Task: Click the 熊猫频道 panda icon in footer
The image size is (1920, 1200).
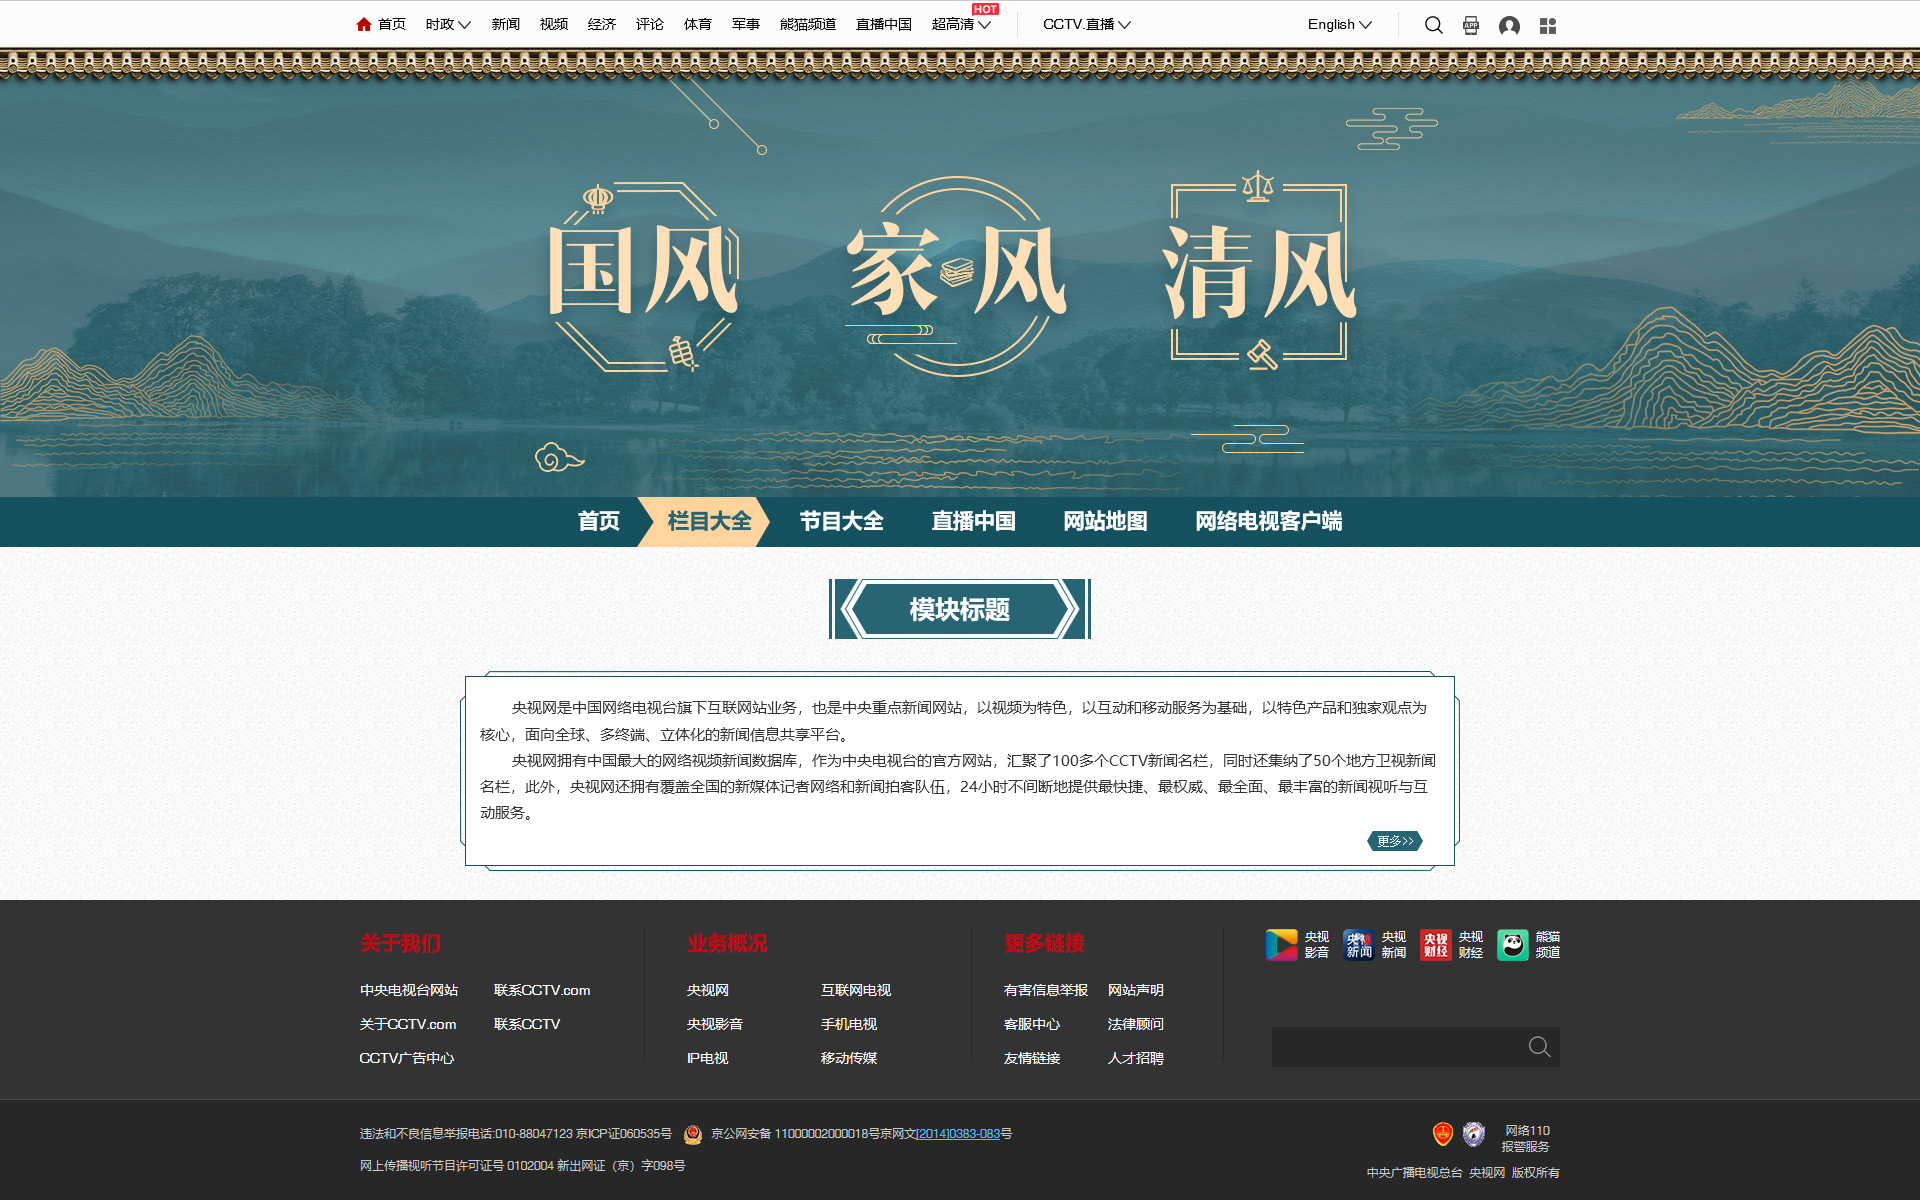Action: 1513,944
